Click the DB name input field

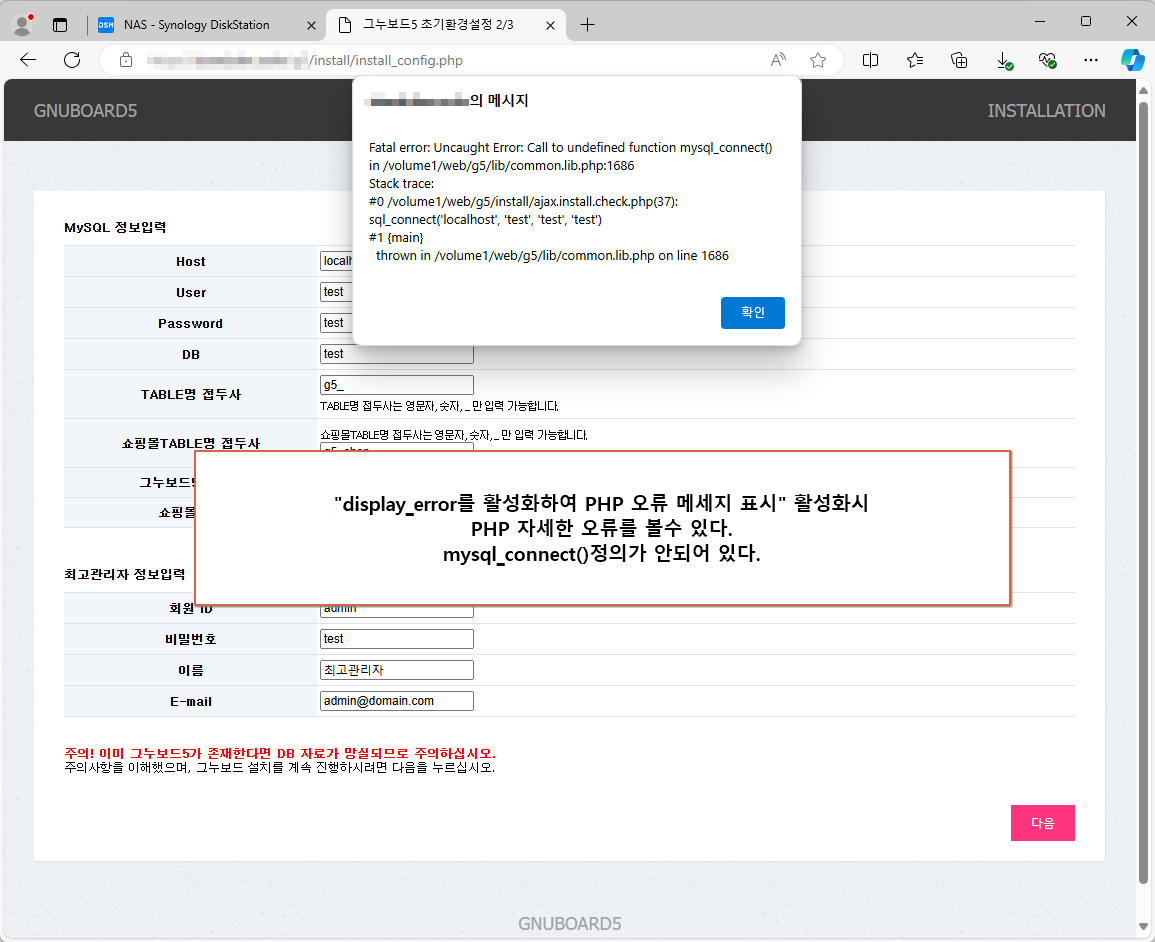(397, 354)
